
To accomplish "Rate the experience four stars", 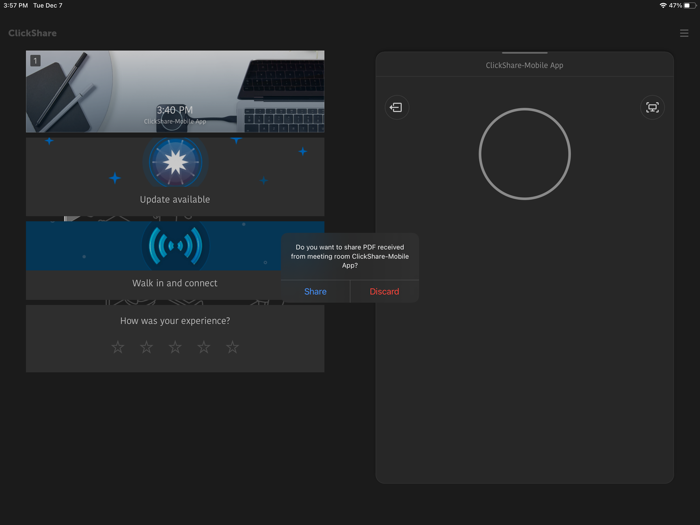I will point(204,347).
